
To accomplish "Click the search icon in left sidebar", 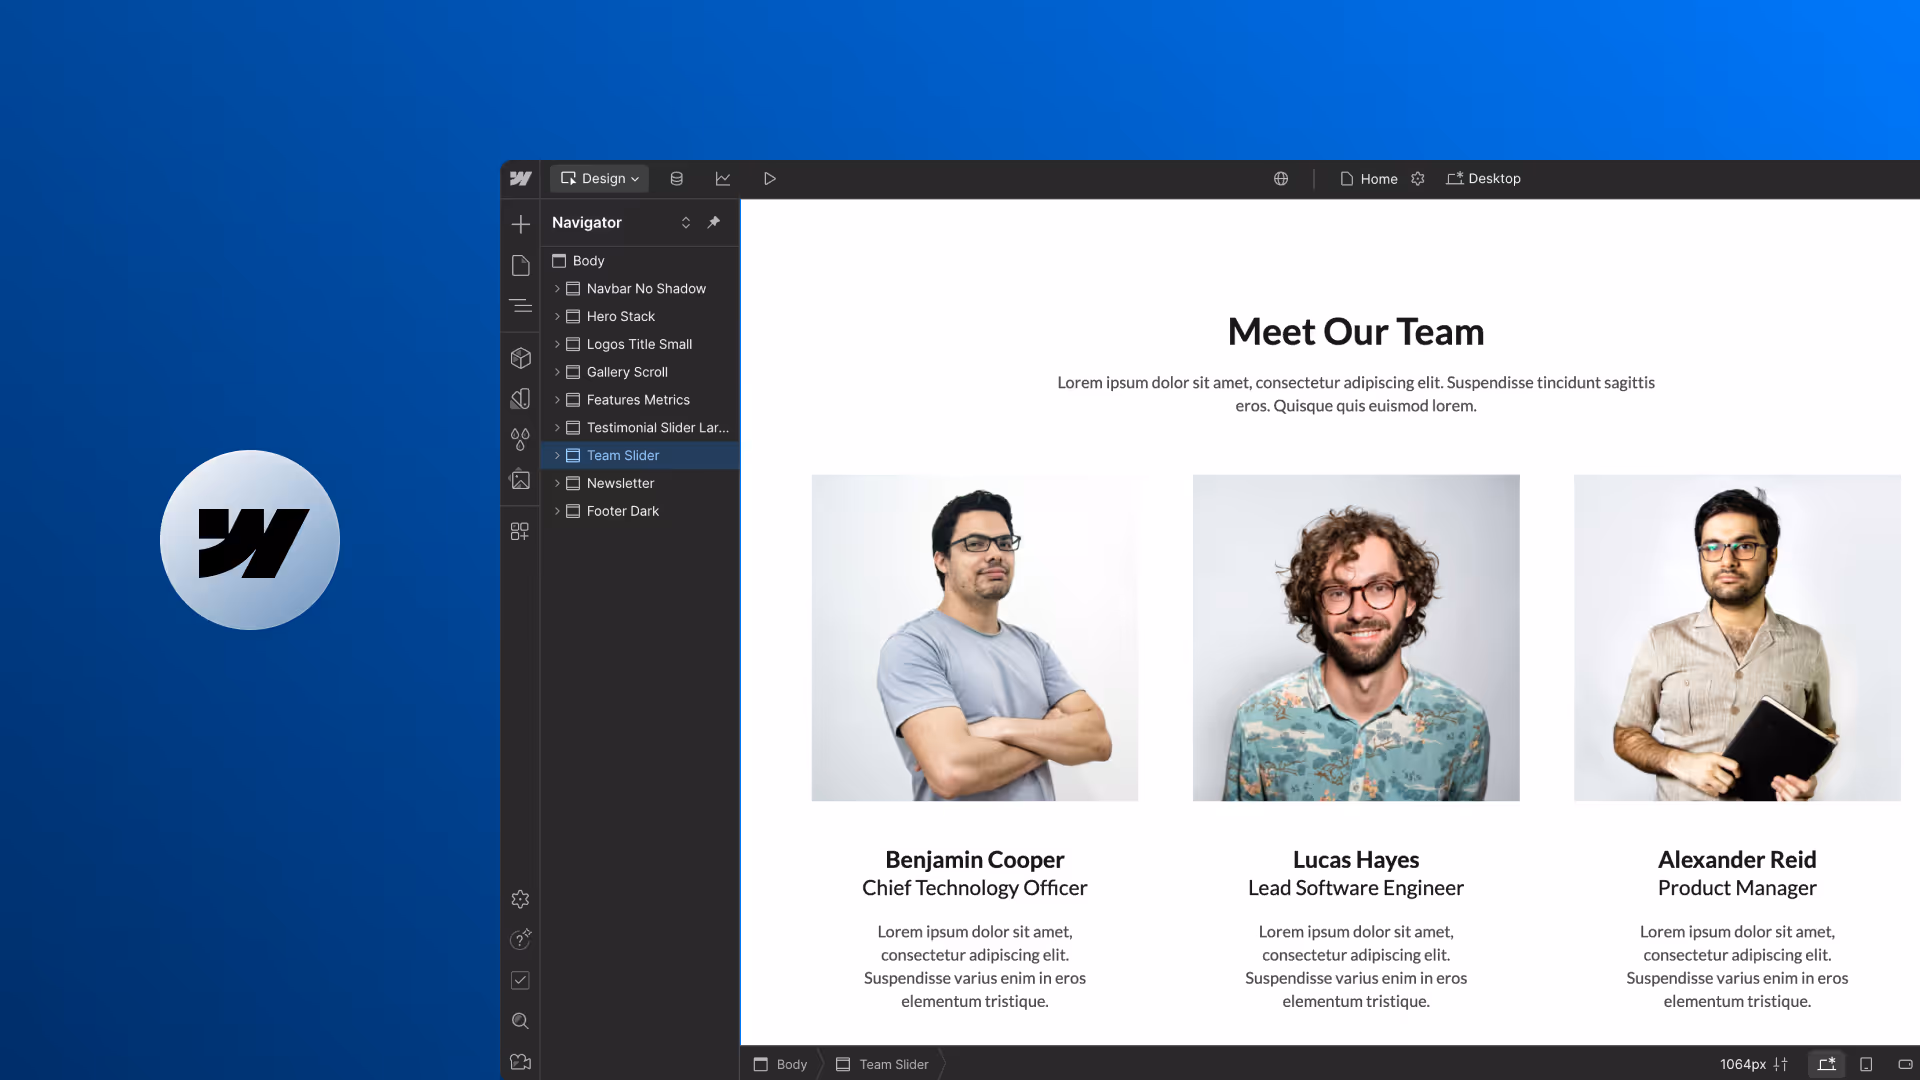I will pos(520,1021).
